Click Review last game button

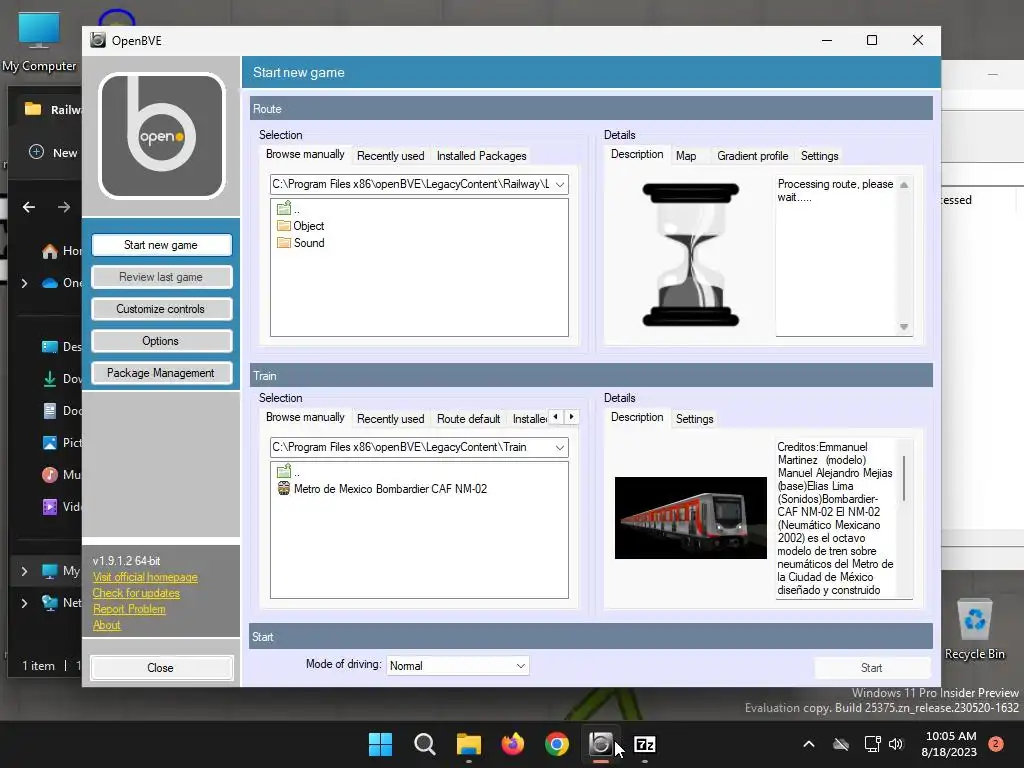[161, 277]
